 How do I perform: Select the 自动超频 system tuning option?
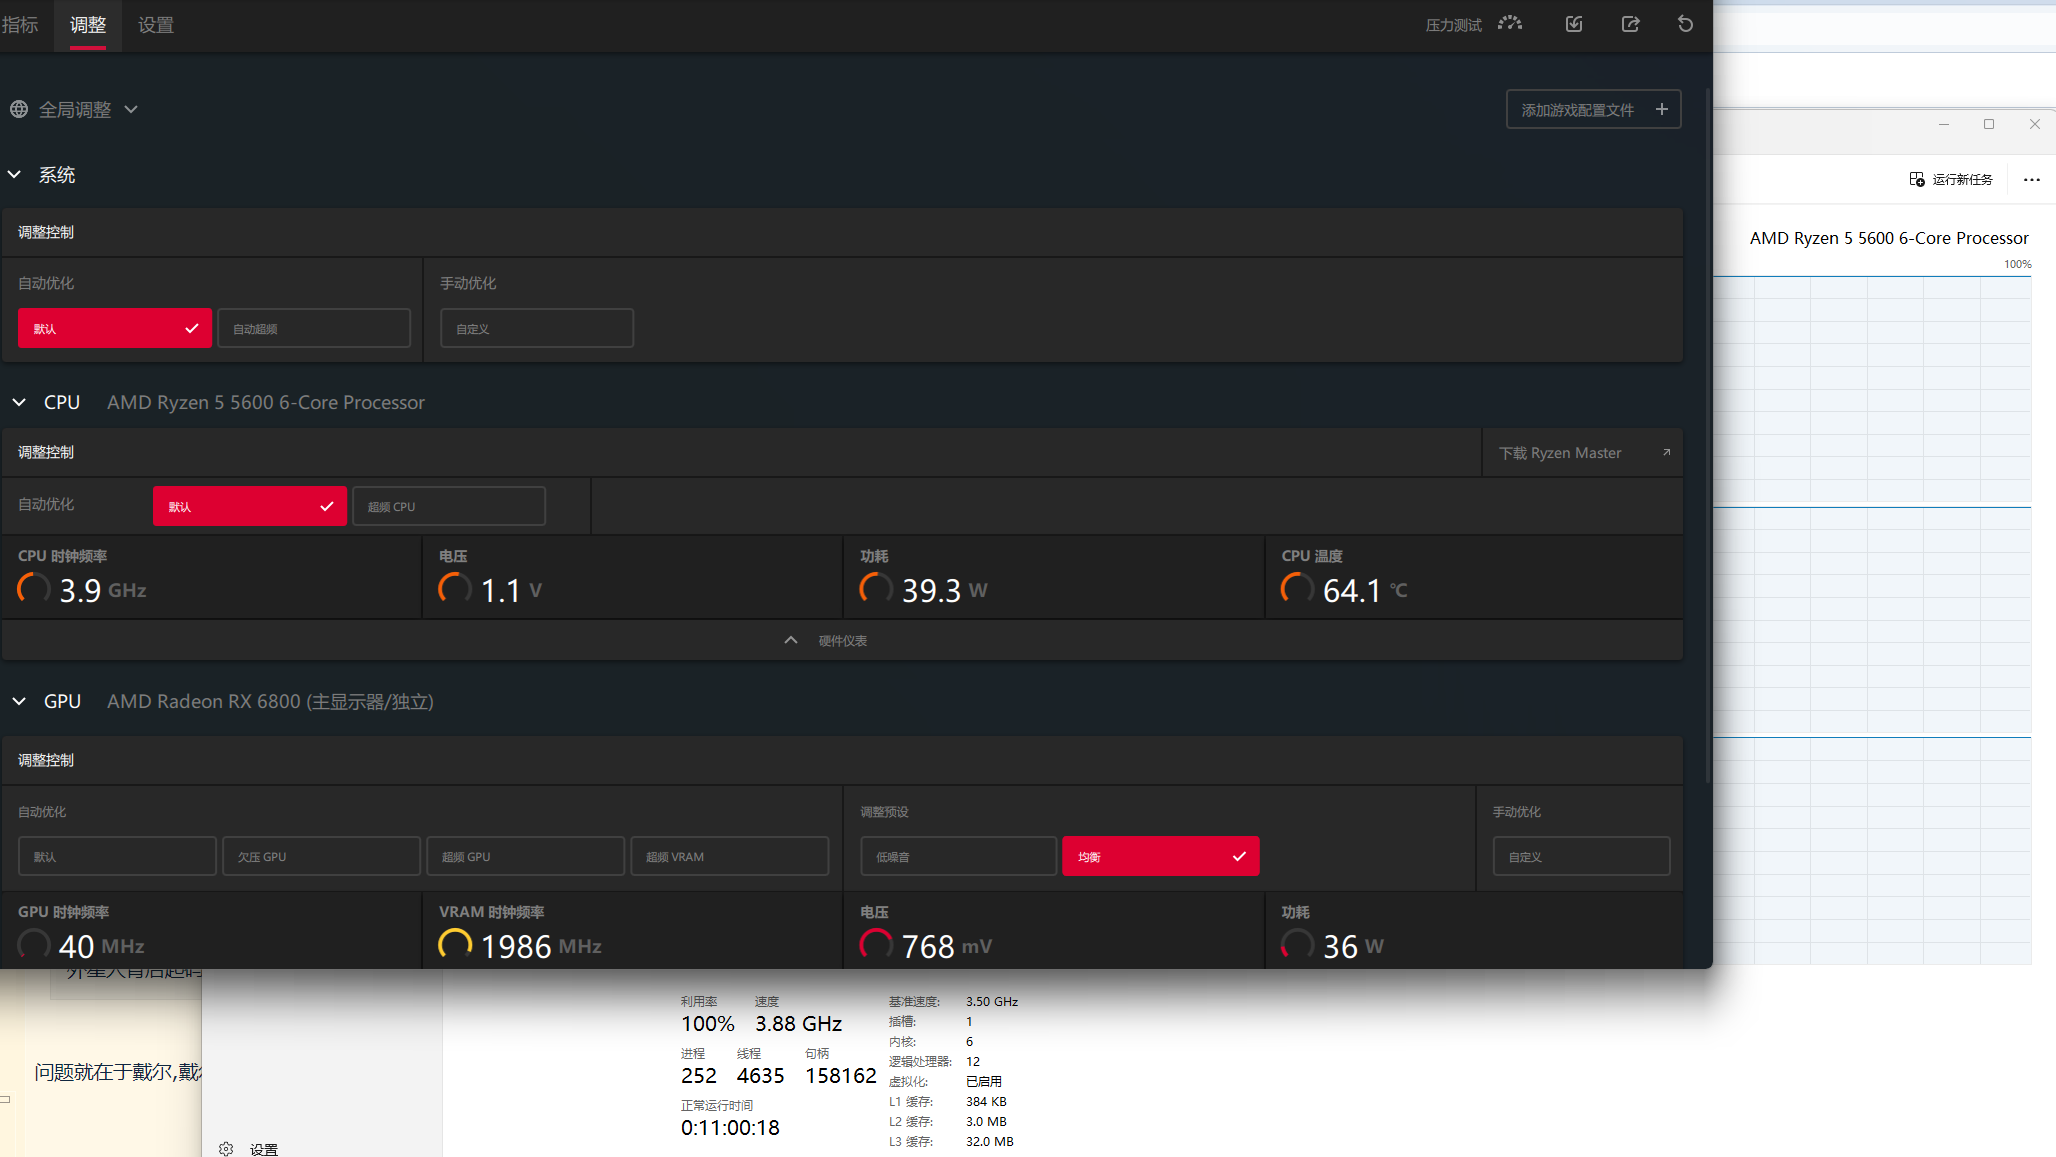[313, 328]
